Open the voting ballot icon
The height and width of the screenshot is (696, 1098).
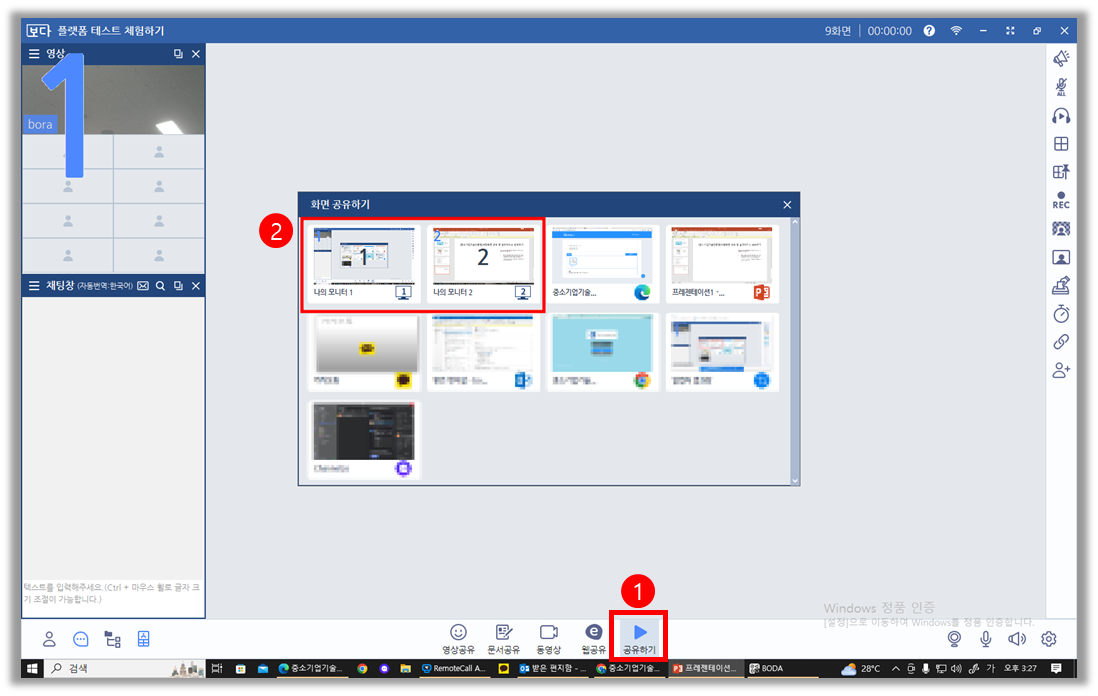(1061, 286)
